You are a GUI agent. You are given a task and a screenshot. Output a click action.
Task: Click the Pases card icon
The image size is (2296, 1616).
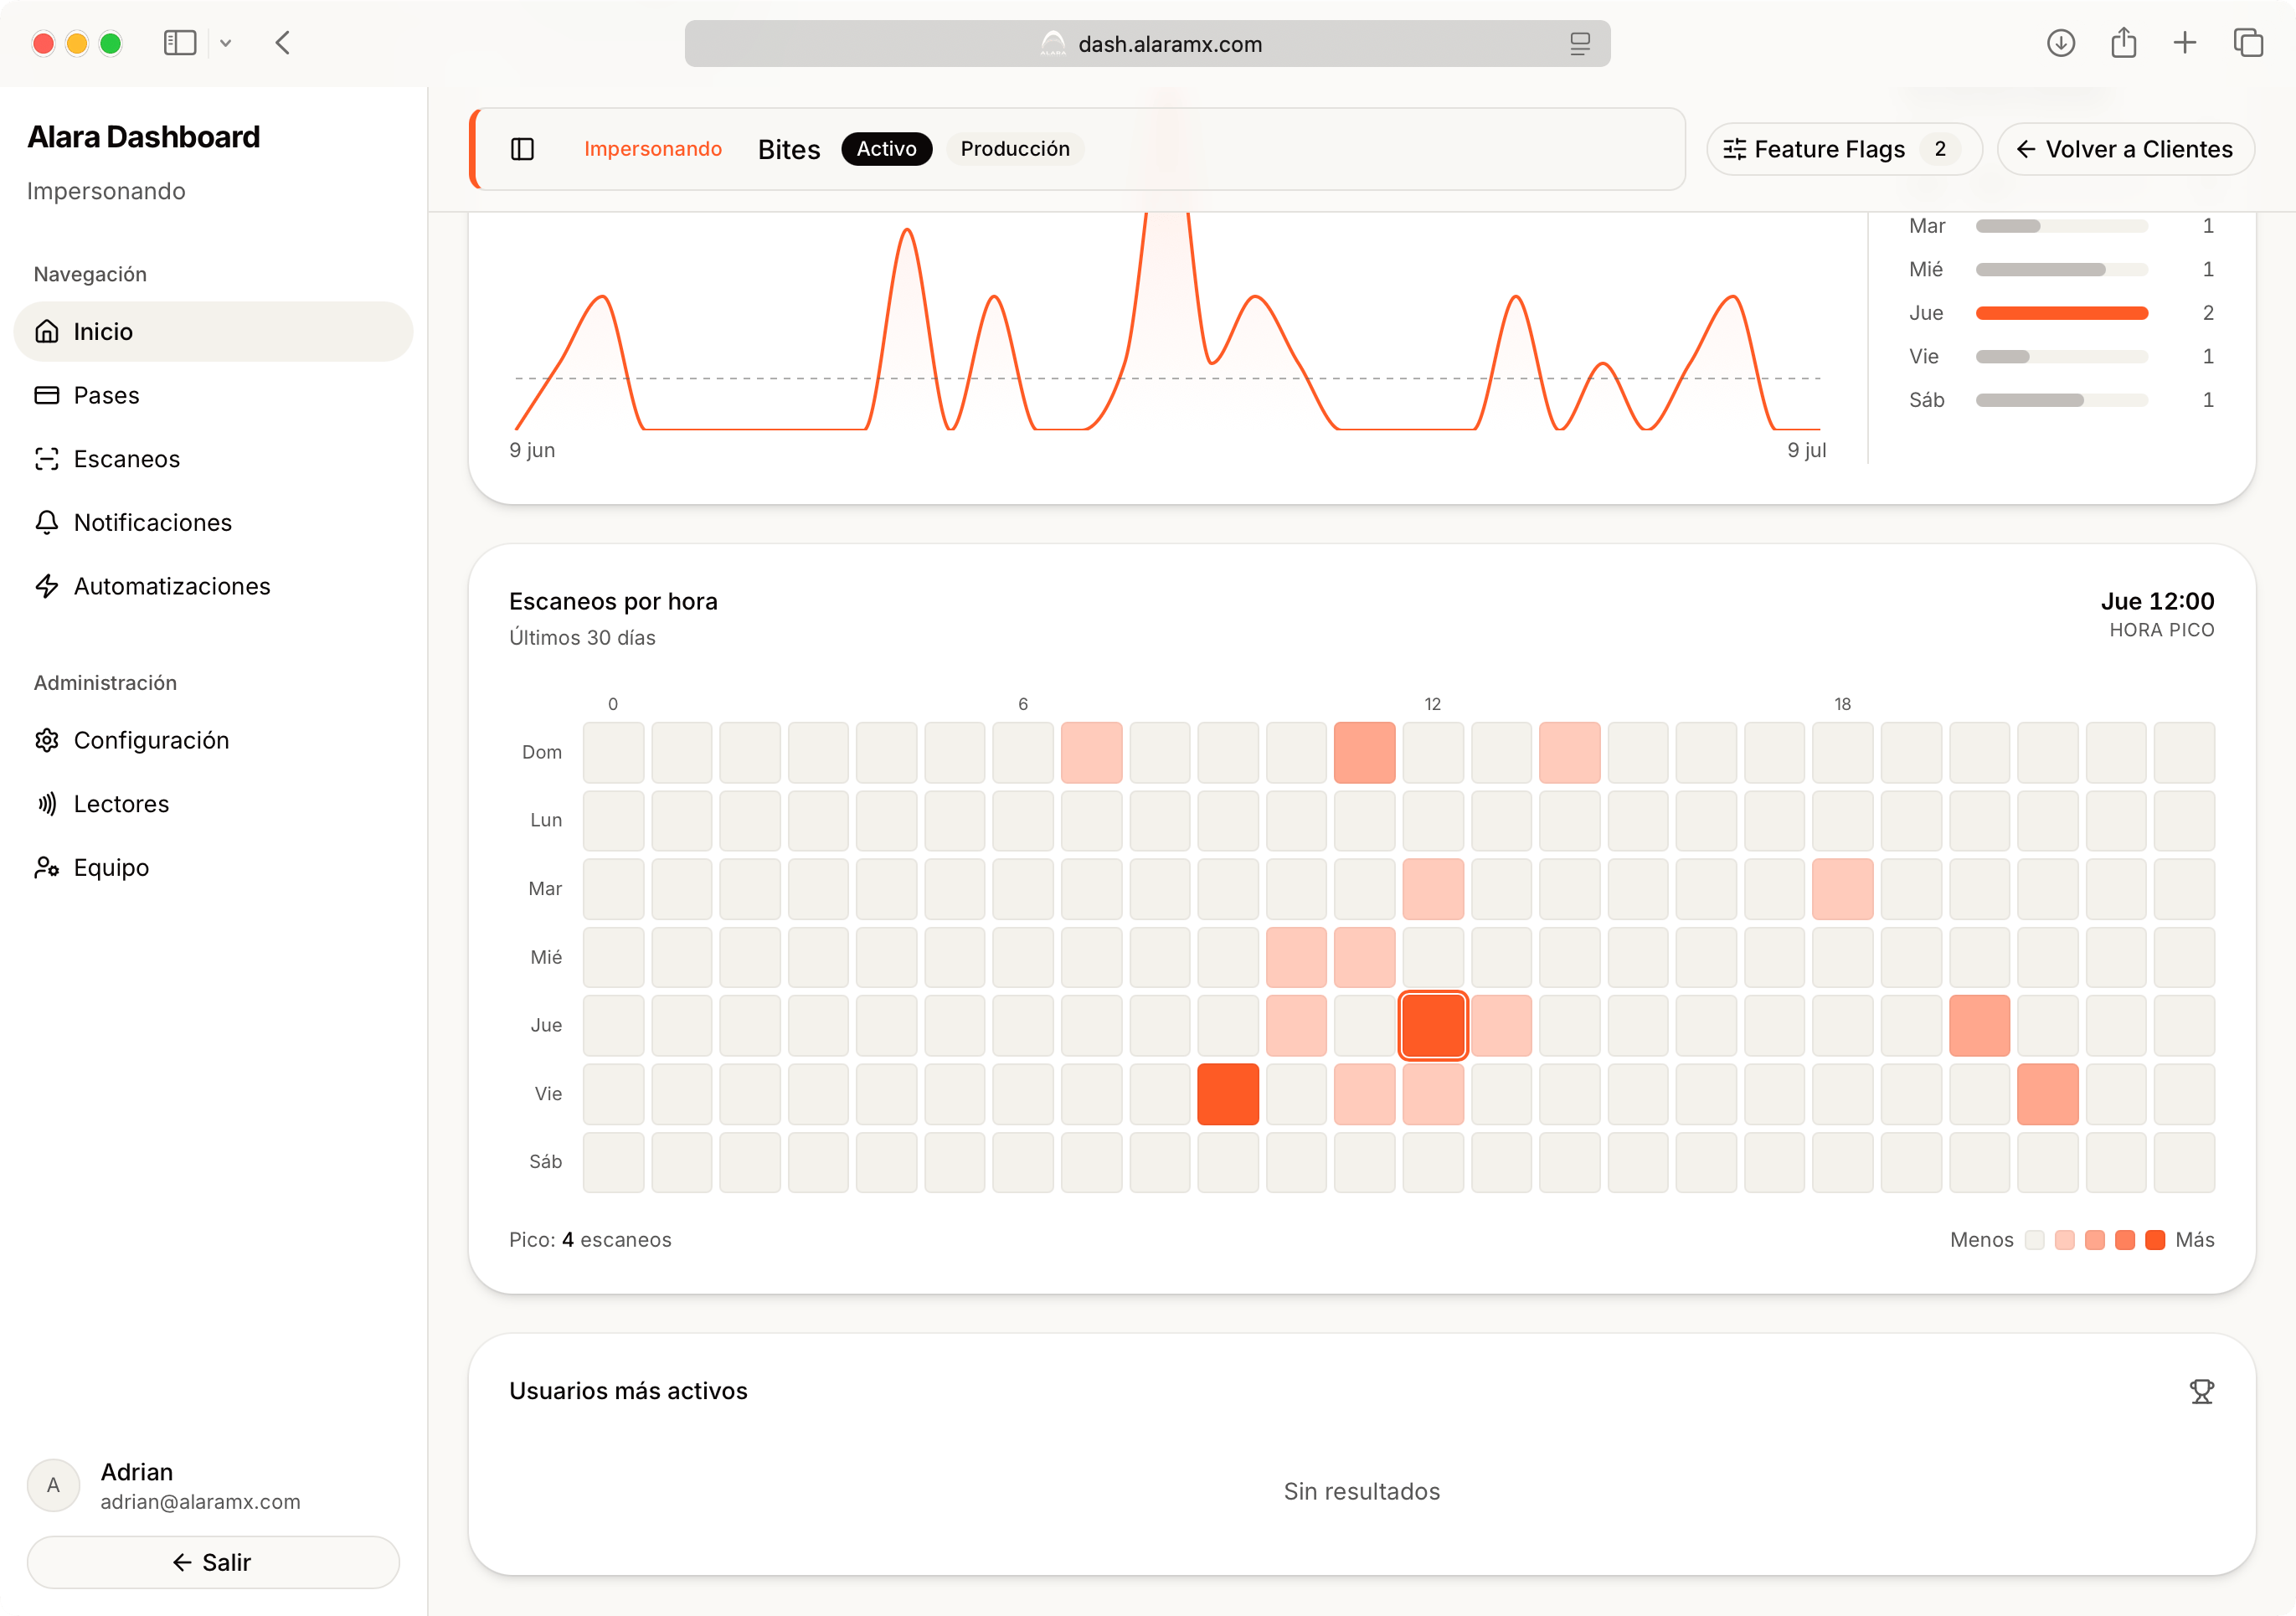point(47,395)
